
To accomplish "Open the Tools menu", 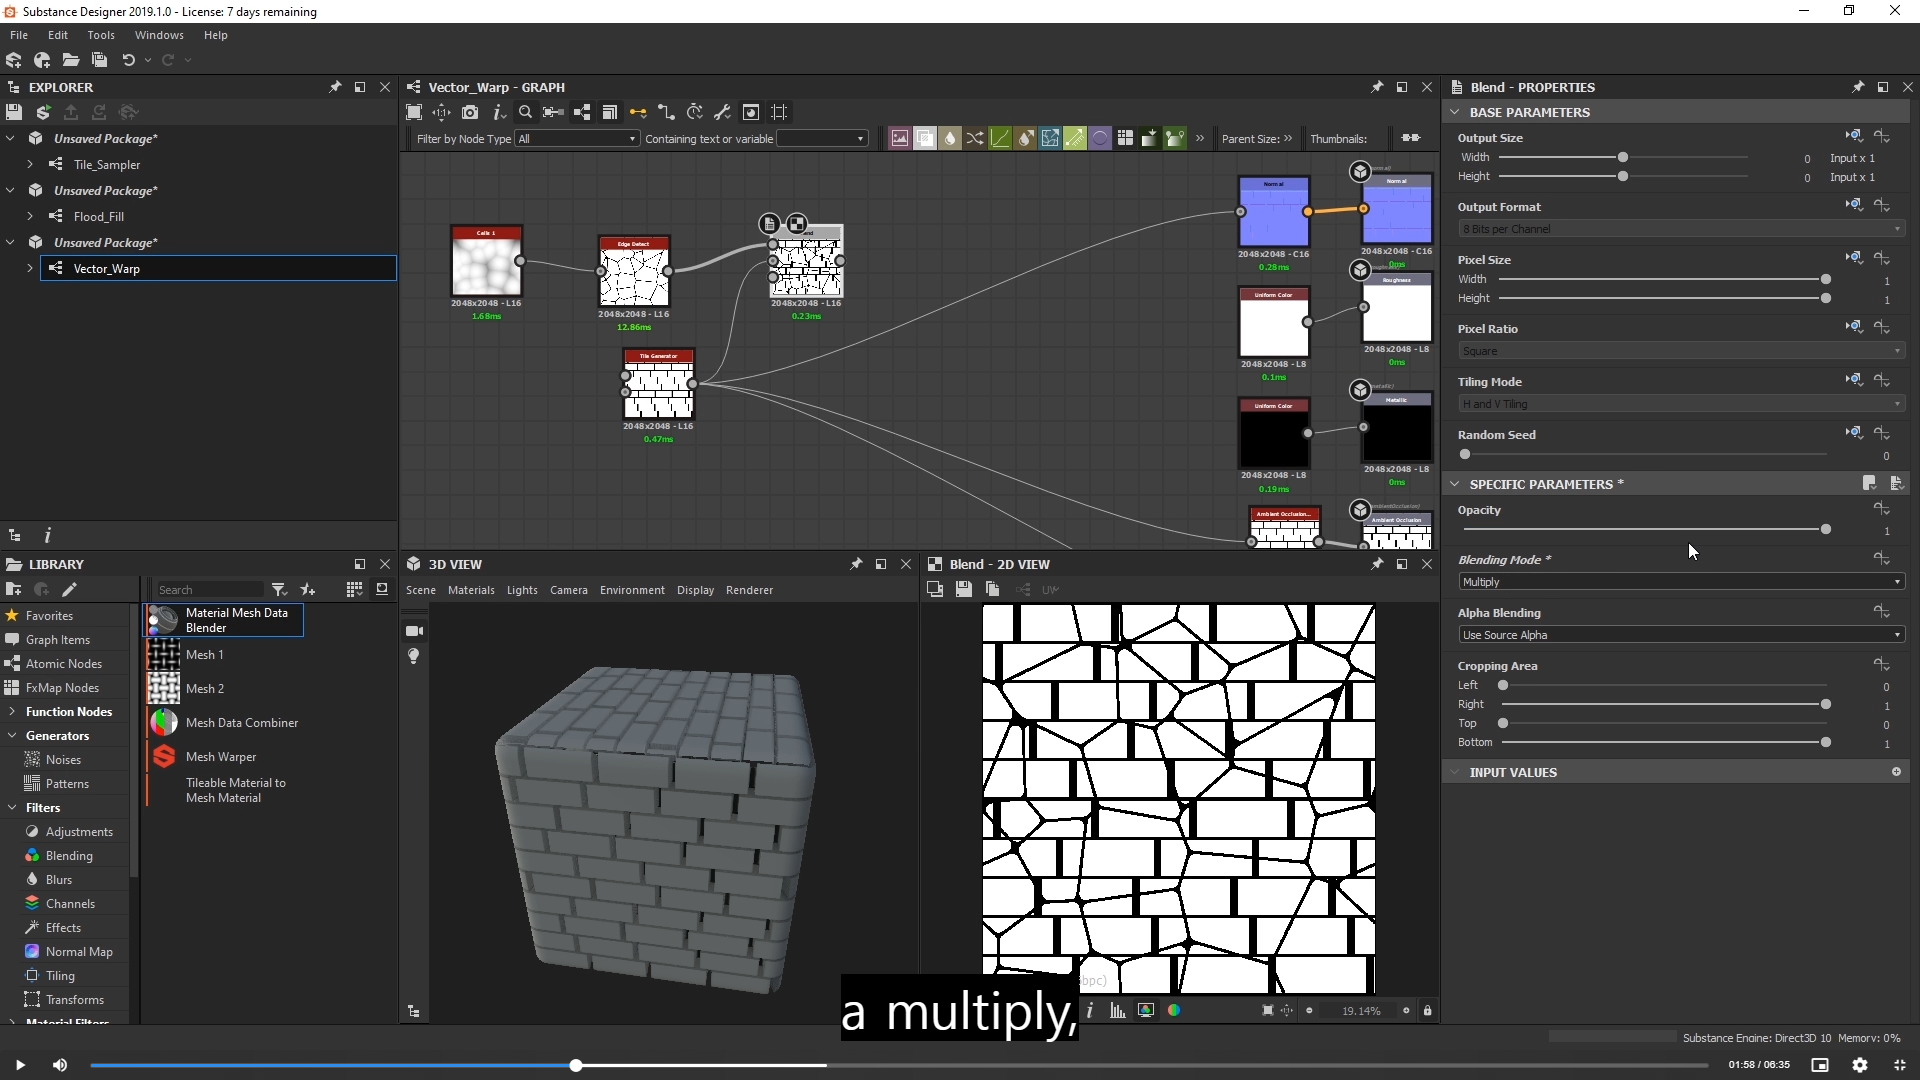I will (100, 35).
